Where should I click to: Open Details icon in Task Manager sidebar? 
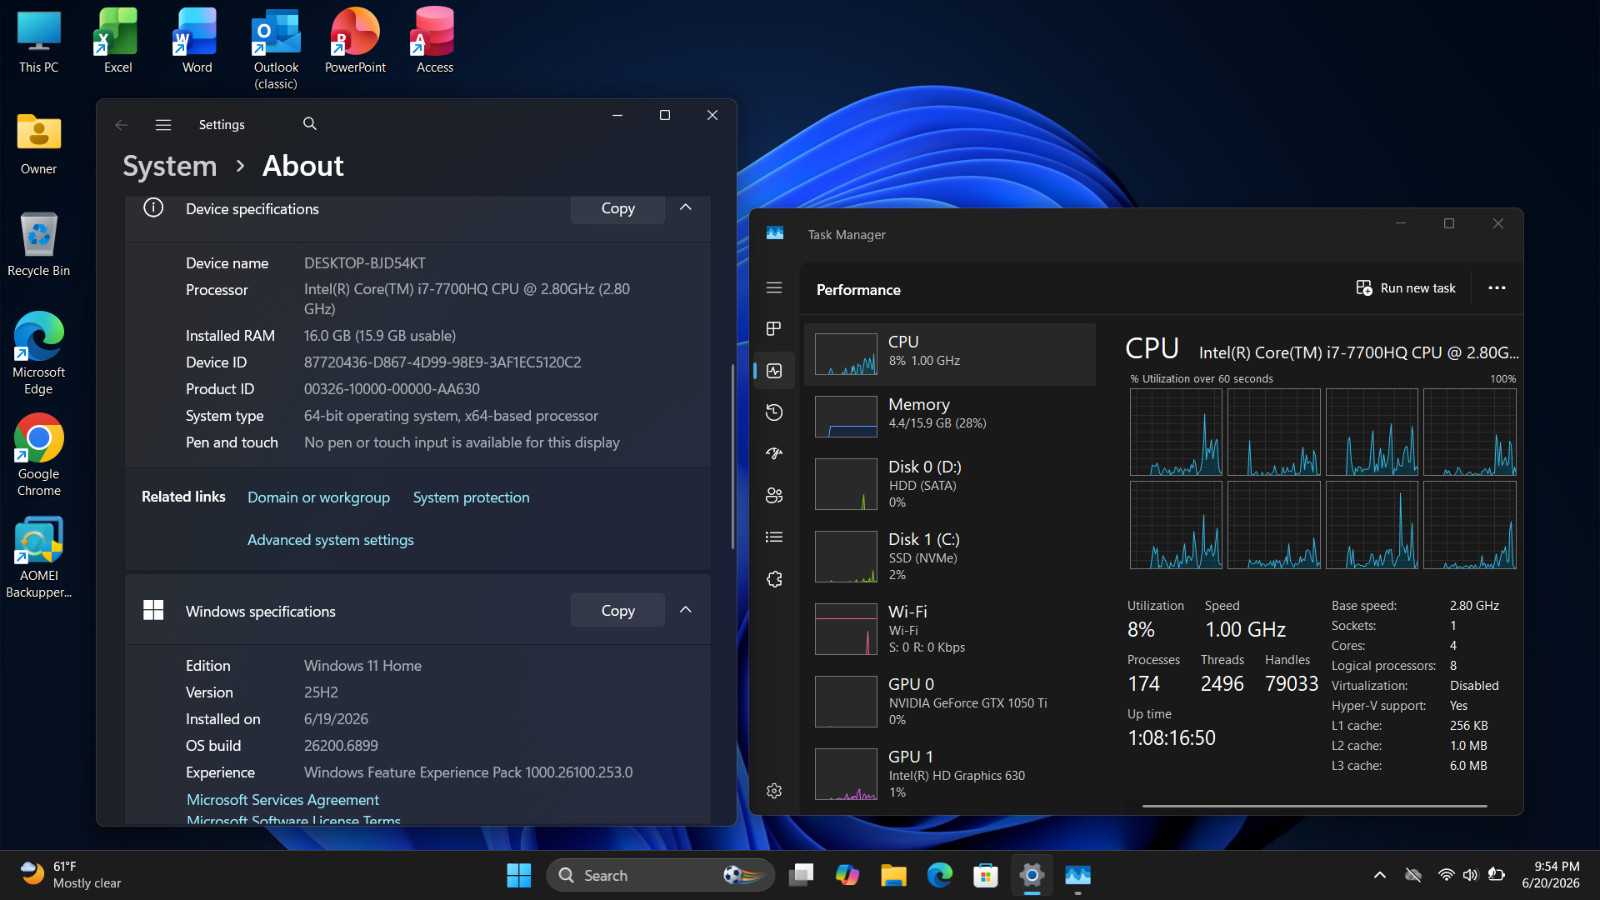[x=774, y=537]
